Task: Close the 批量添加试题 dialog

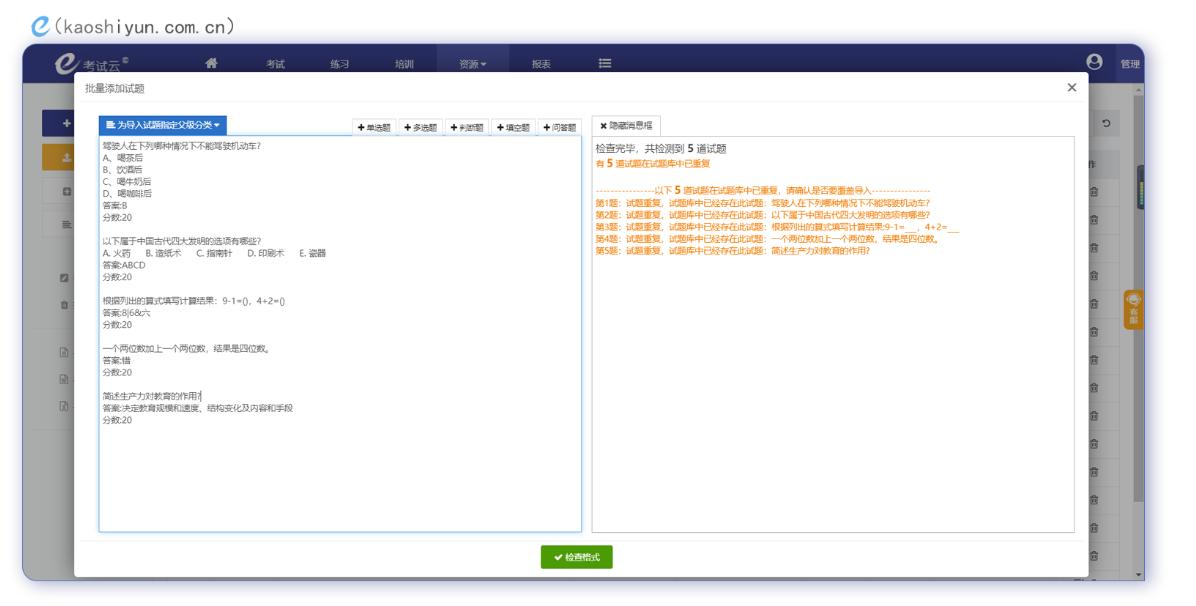Action: tap(1072, 88)
